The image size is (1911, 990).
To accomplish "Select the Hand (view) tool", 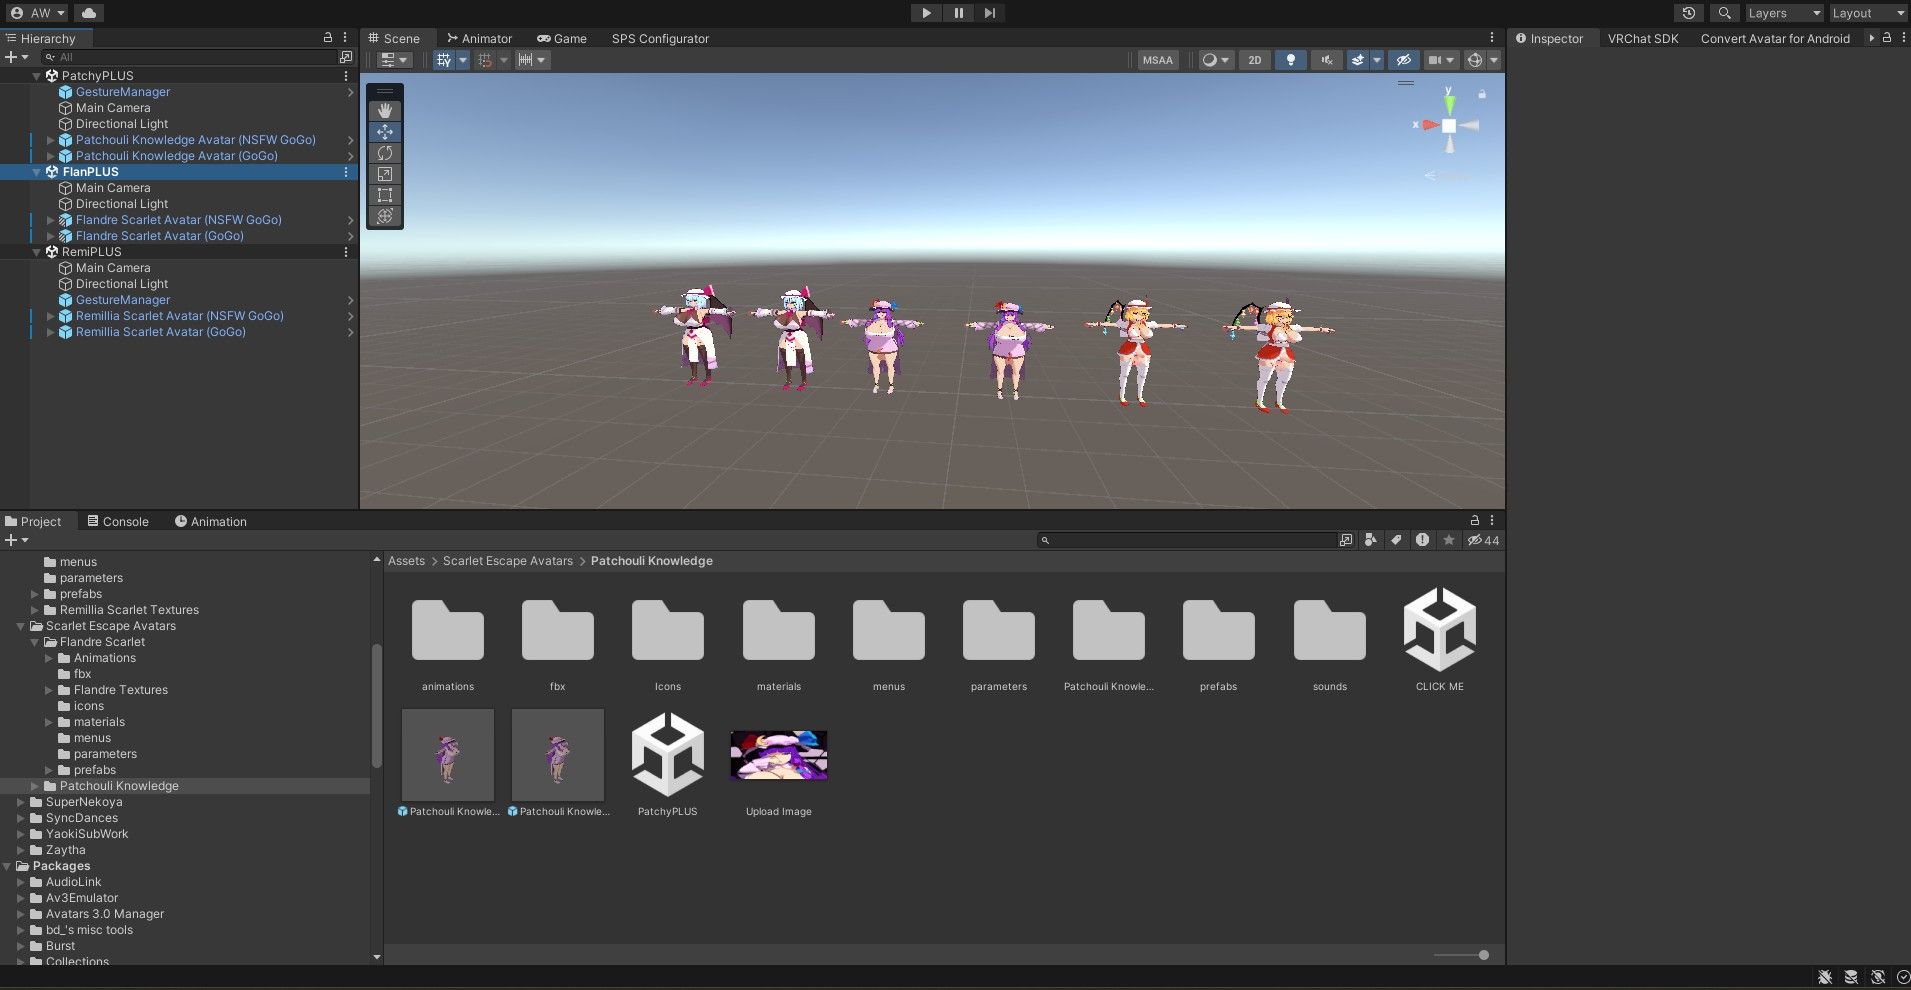I will pos(385,111).
